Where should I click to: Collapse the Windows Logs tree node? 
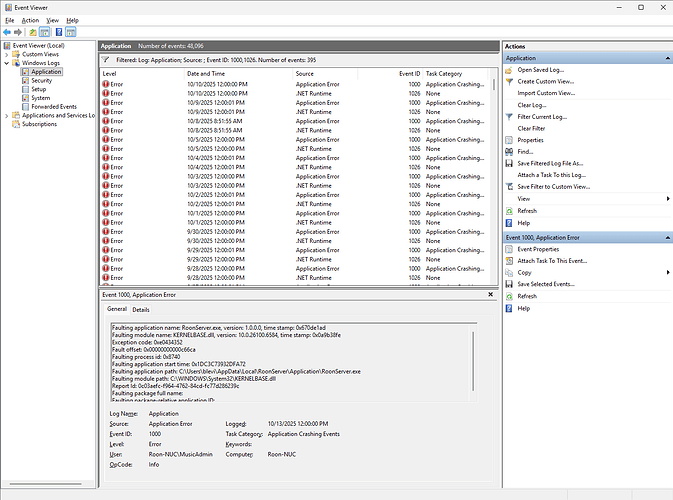(x=5, y=63)
